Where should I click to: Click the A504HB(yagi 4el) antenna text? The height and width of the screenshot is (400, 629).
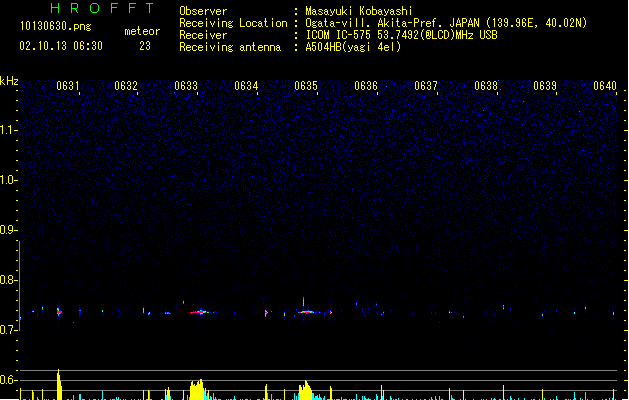[353, 47]
